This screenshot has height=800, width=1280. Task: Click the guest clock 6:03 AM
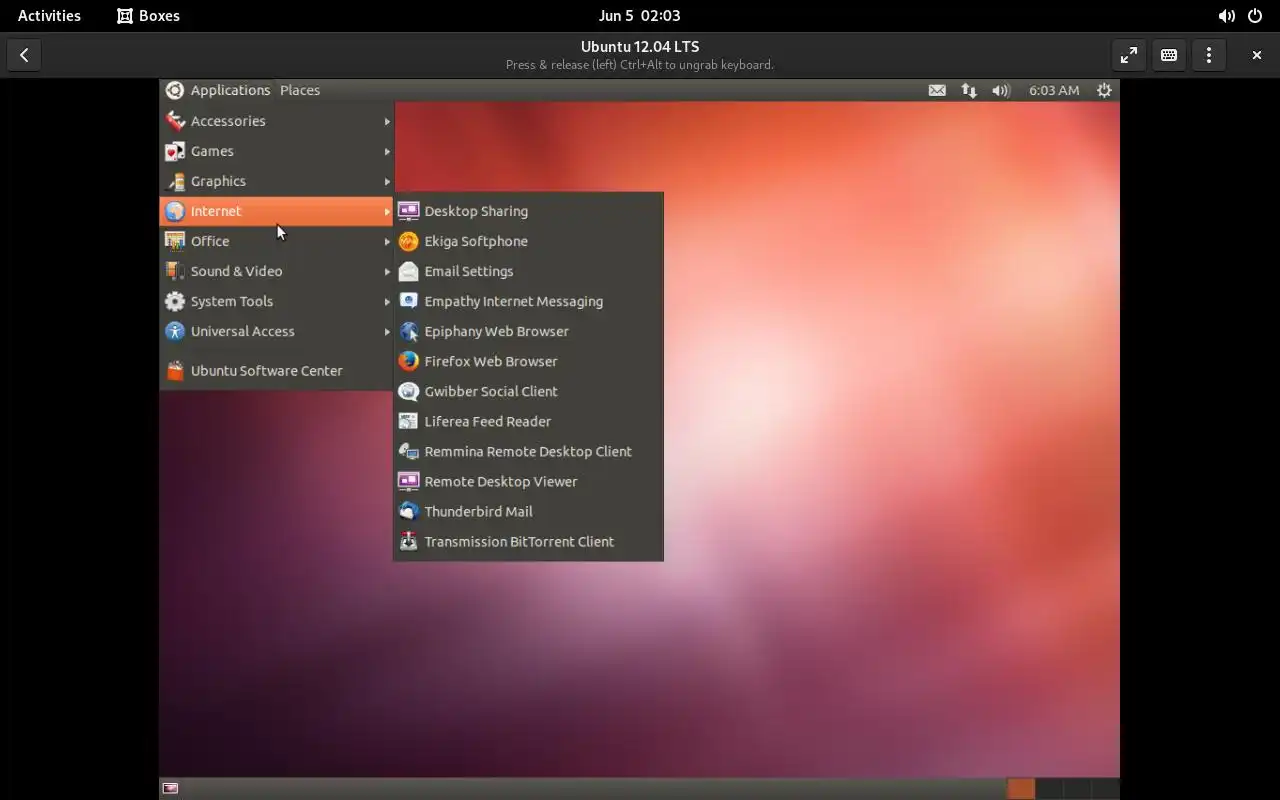[1054, 90]
